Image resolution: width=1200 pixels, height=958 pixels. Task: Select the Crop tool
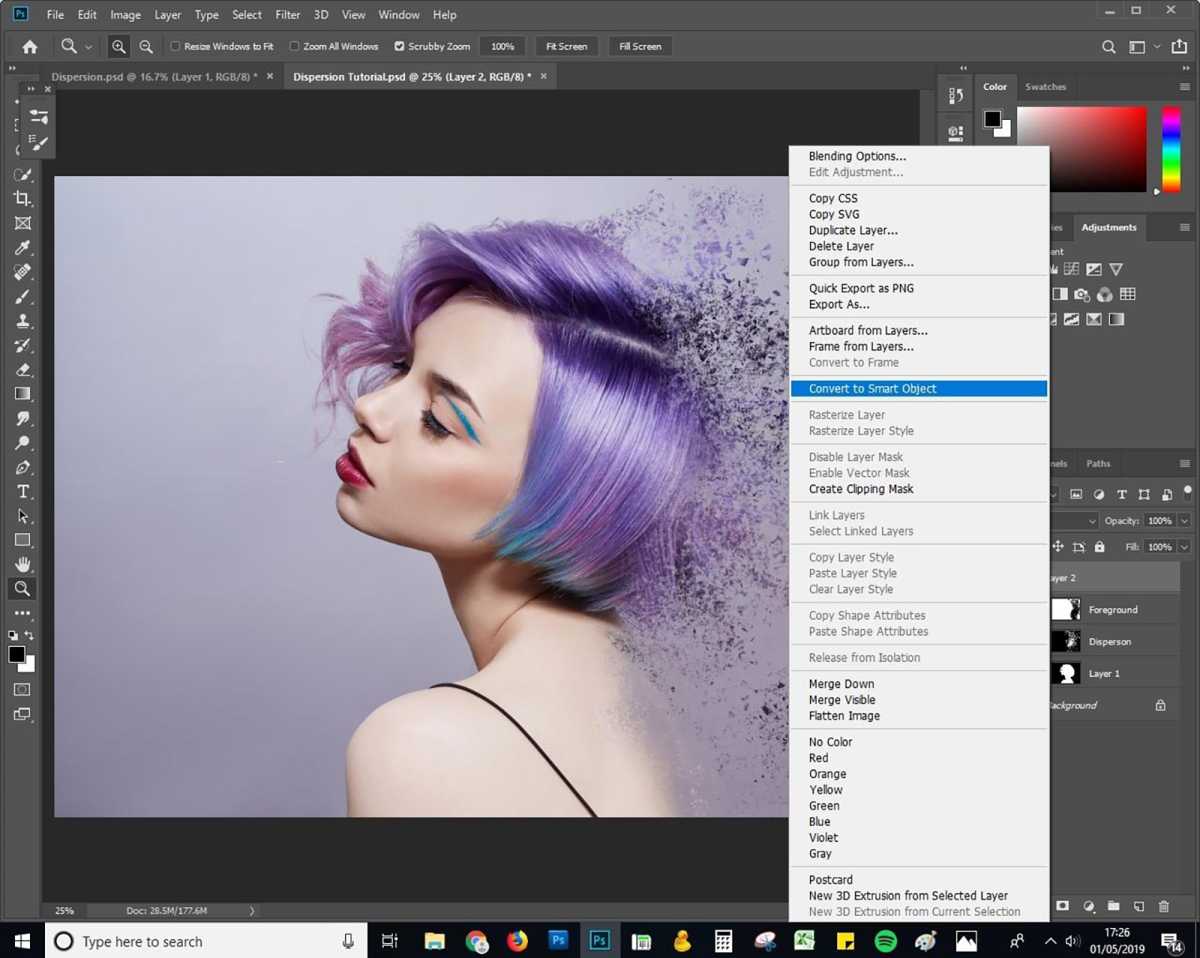(x=22, y=198)
